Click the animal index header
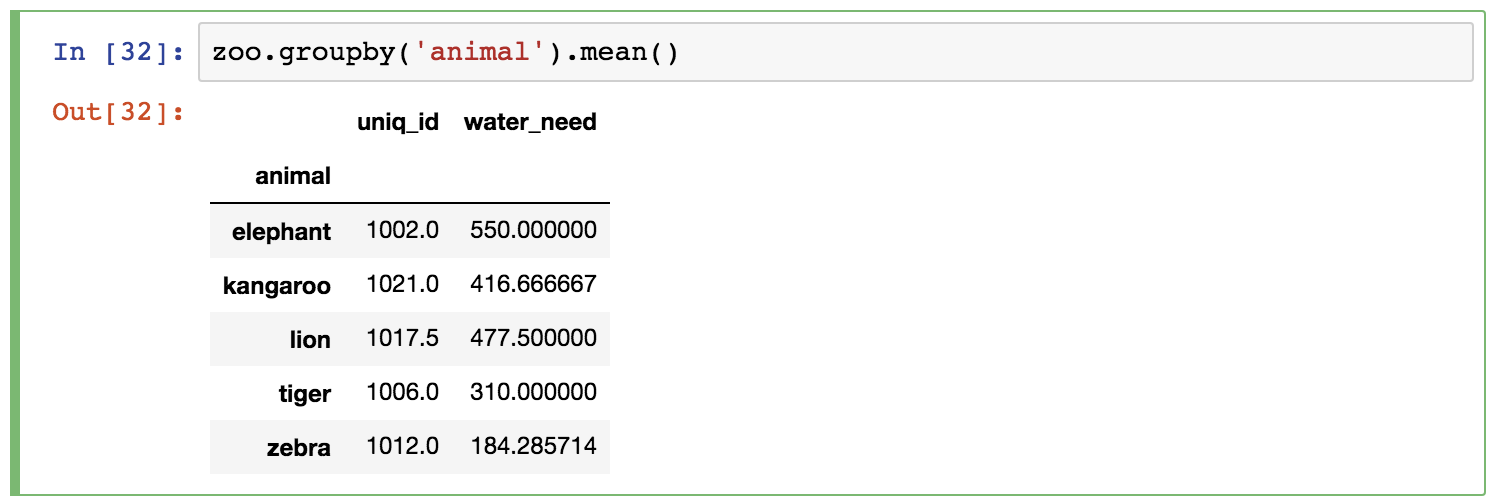 [x=293, y=177]
